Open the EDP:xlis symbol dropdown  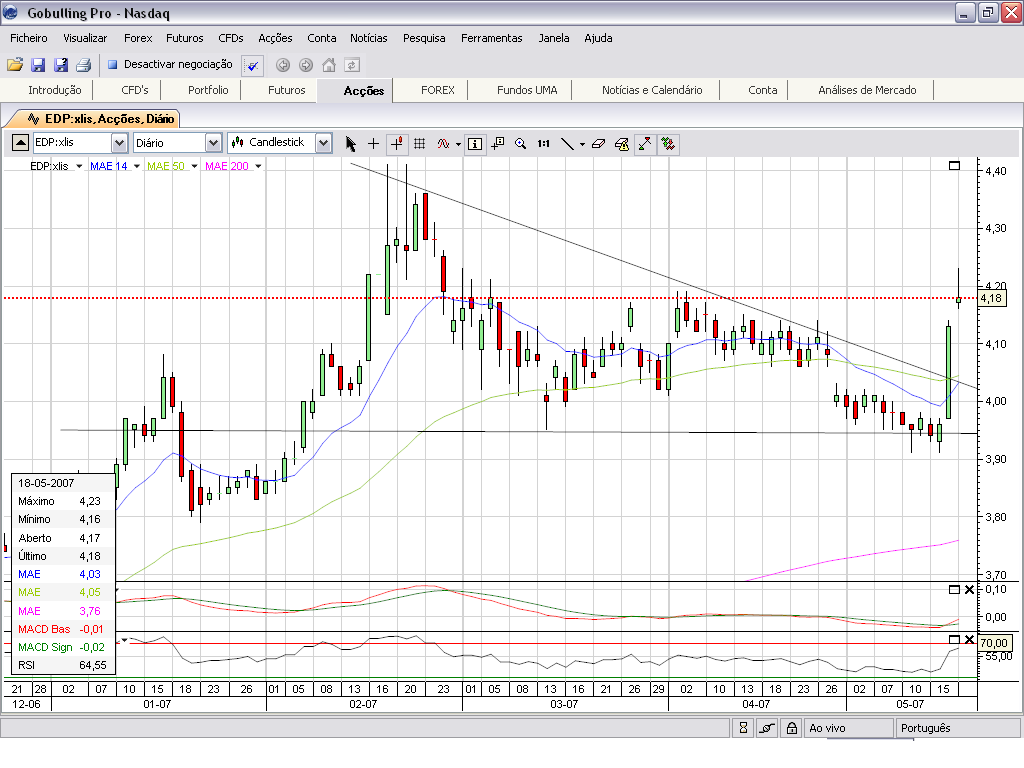[x=119, y=143]
